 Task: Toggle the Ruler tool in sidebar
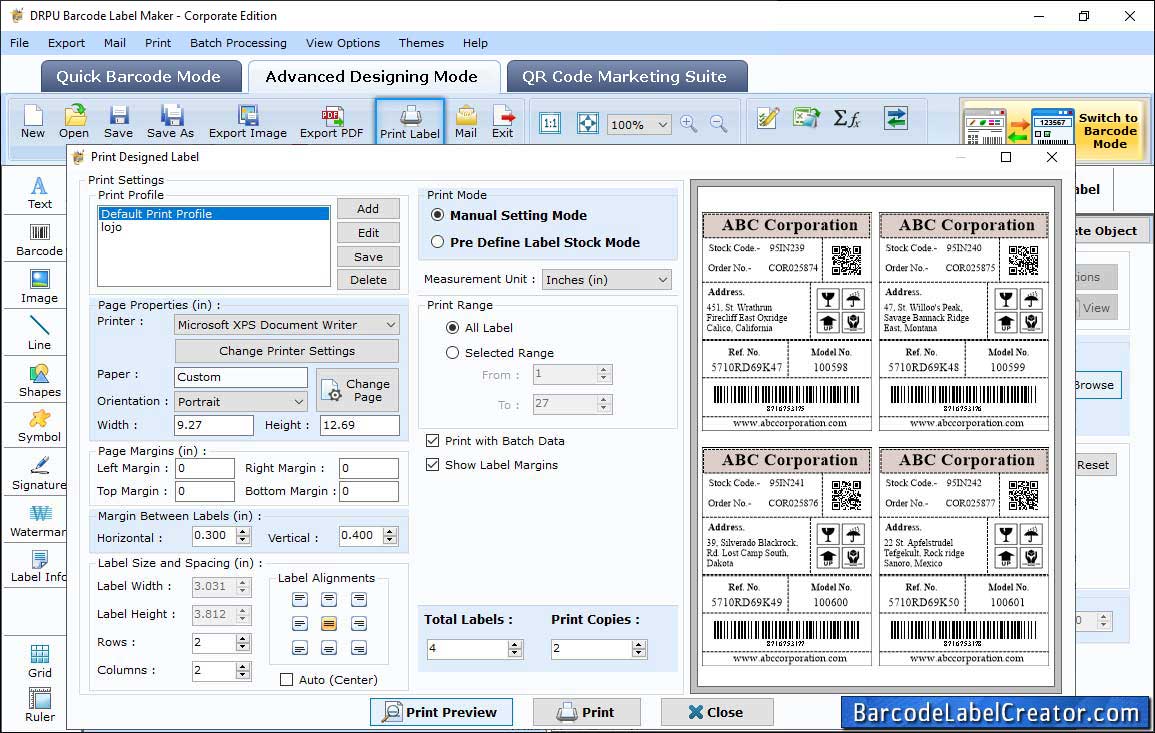[39, 706]
